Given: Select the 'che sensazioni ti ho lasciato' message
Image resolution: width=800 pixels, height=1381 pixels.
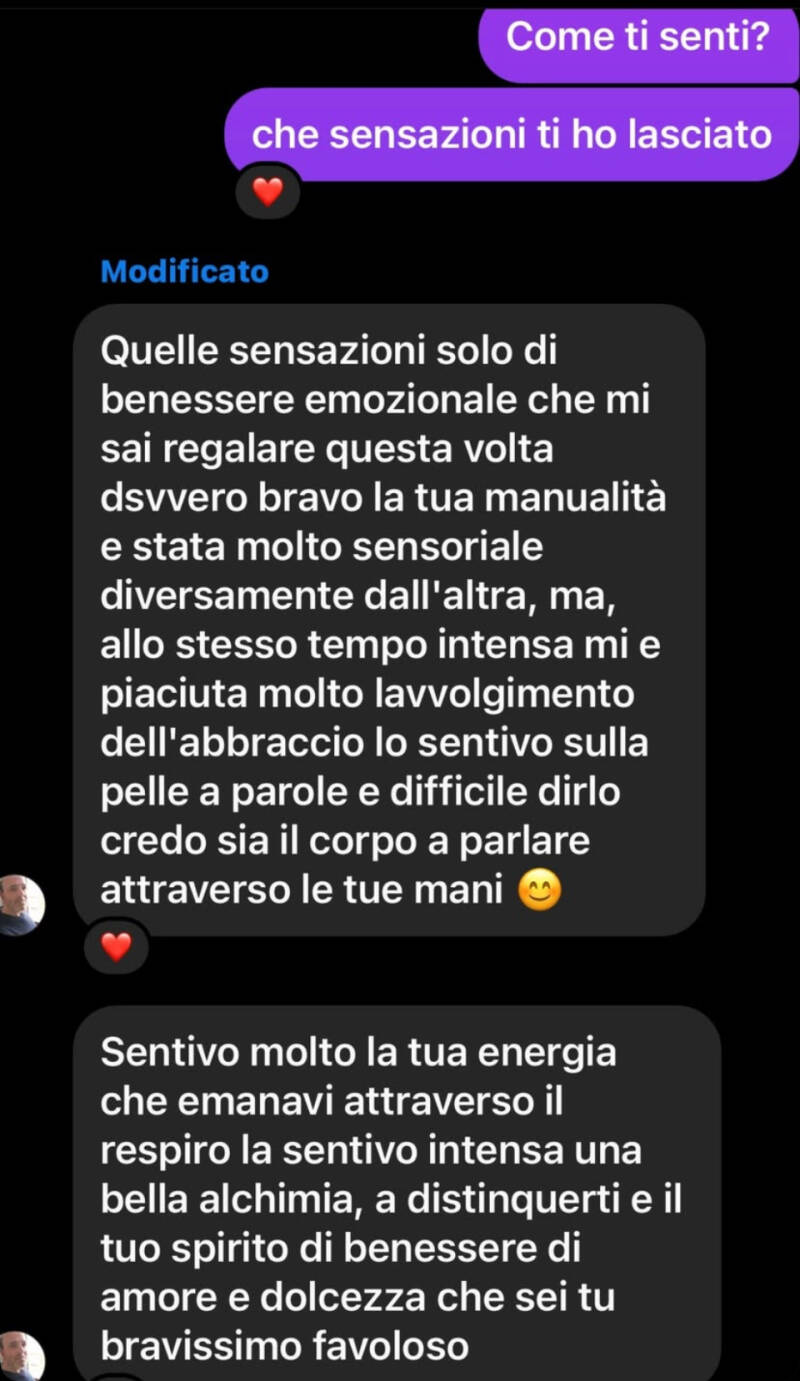Looking at the screenshot, I should (x=512, y=135).
